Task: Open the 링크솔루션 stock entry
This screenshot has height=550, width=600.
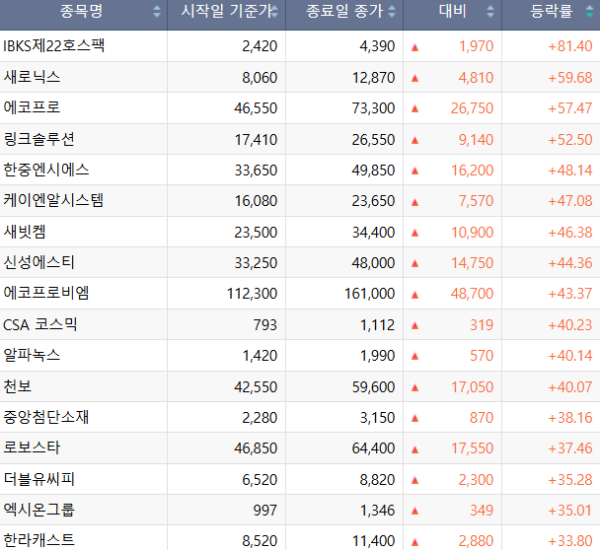Action: pos(39,139)
